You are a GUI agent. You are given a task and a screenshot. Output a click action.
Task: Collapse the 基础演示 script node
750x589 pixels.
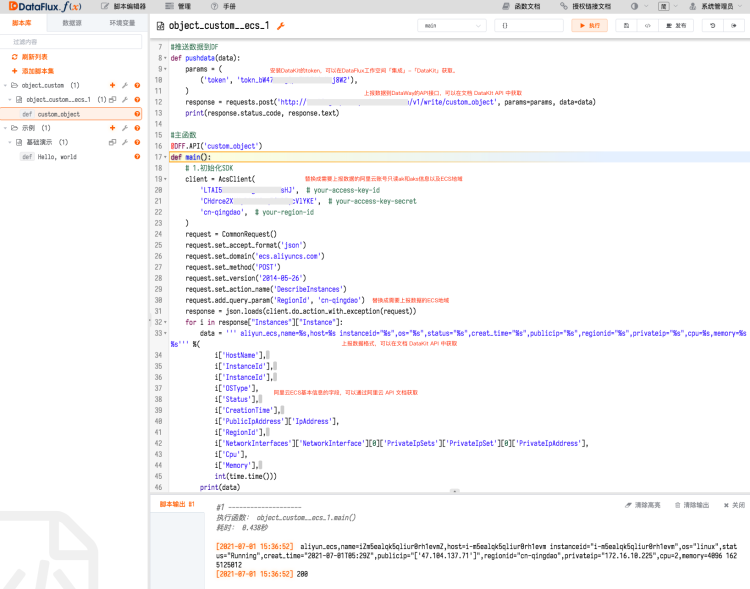[10, 142]
